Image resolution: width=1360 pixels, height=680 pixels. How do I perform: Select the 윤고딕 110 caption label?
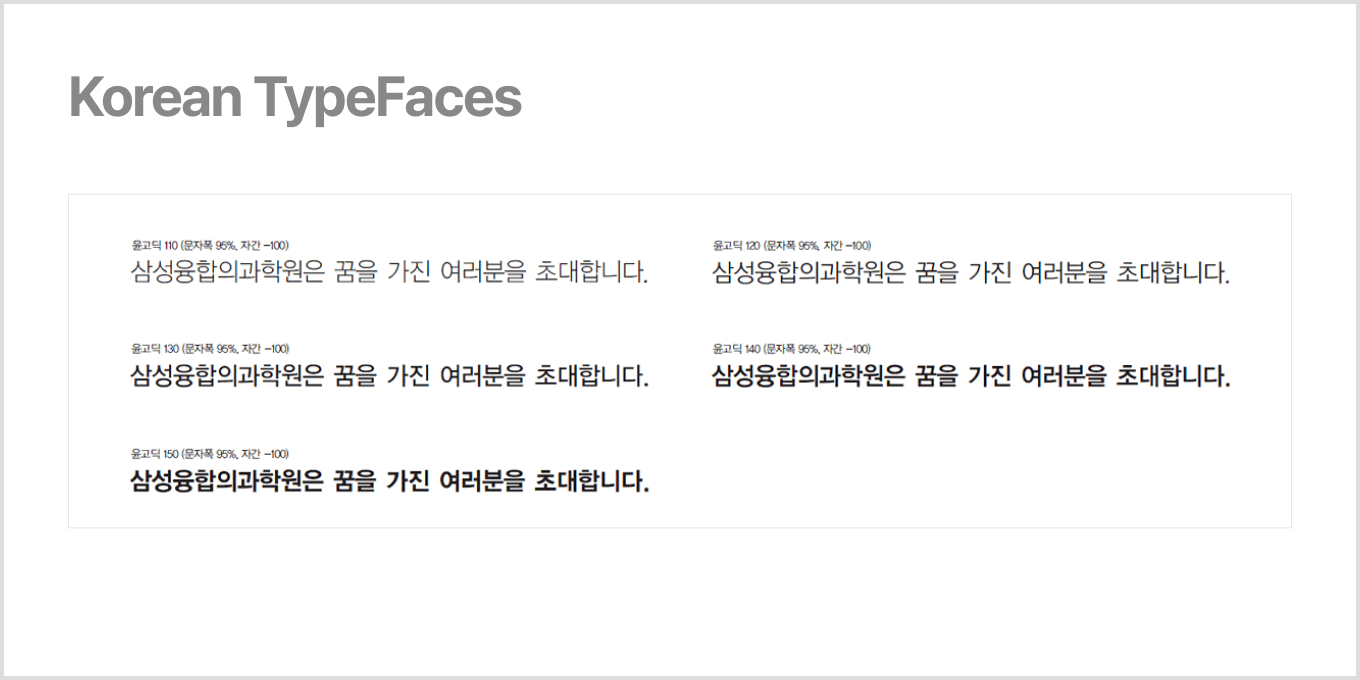(210, 245)
